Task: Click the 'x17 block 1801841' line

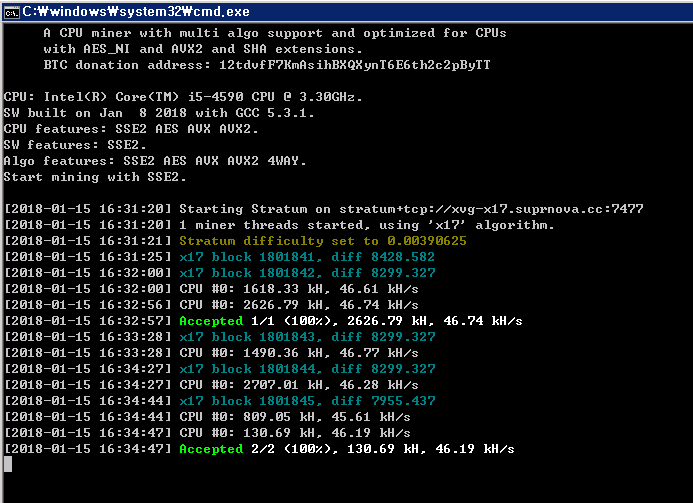Action: coord(219,257)
